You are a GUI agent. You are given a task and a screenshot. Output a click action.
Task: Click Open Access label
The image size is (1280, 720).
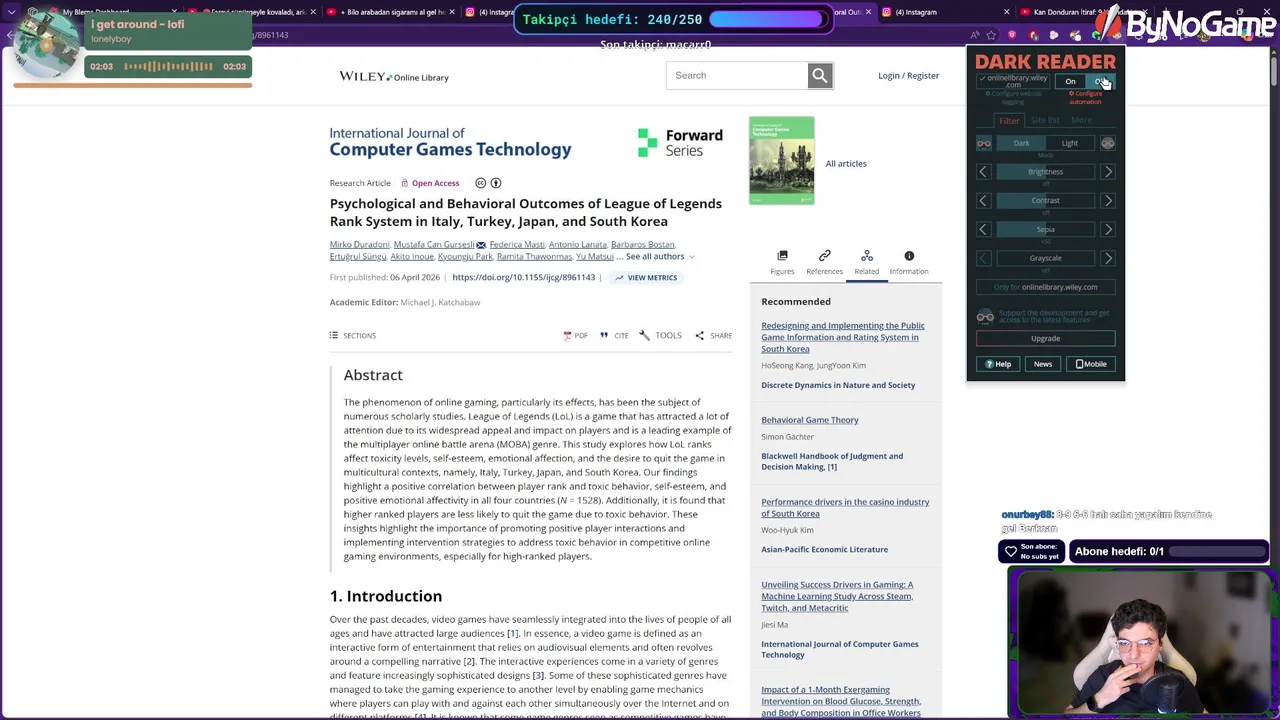[435, 184]
